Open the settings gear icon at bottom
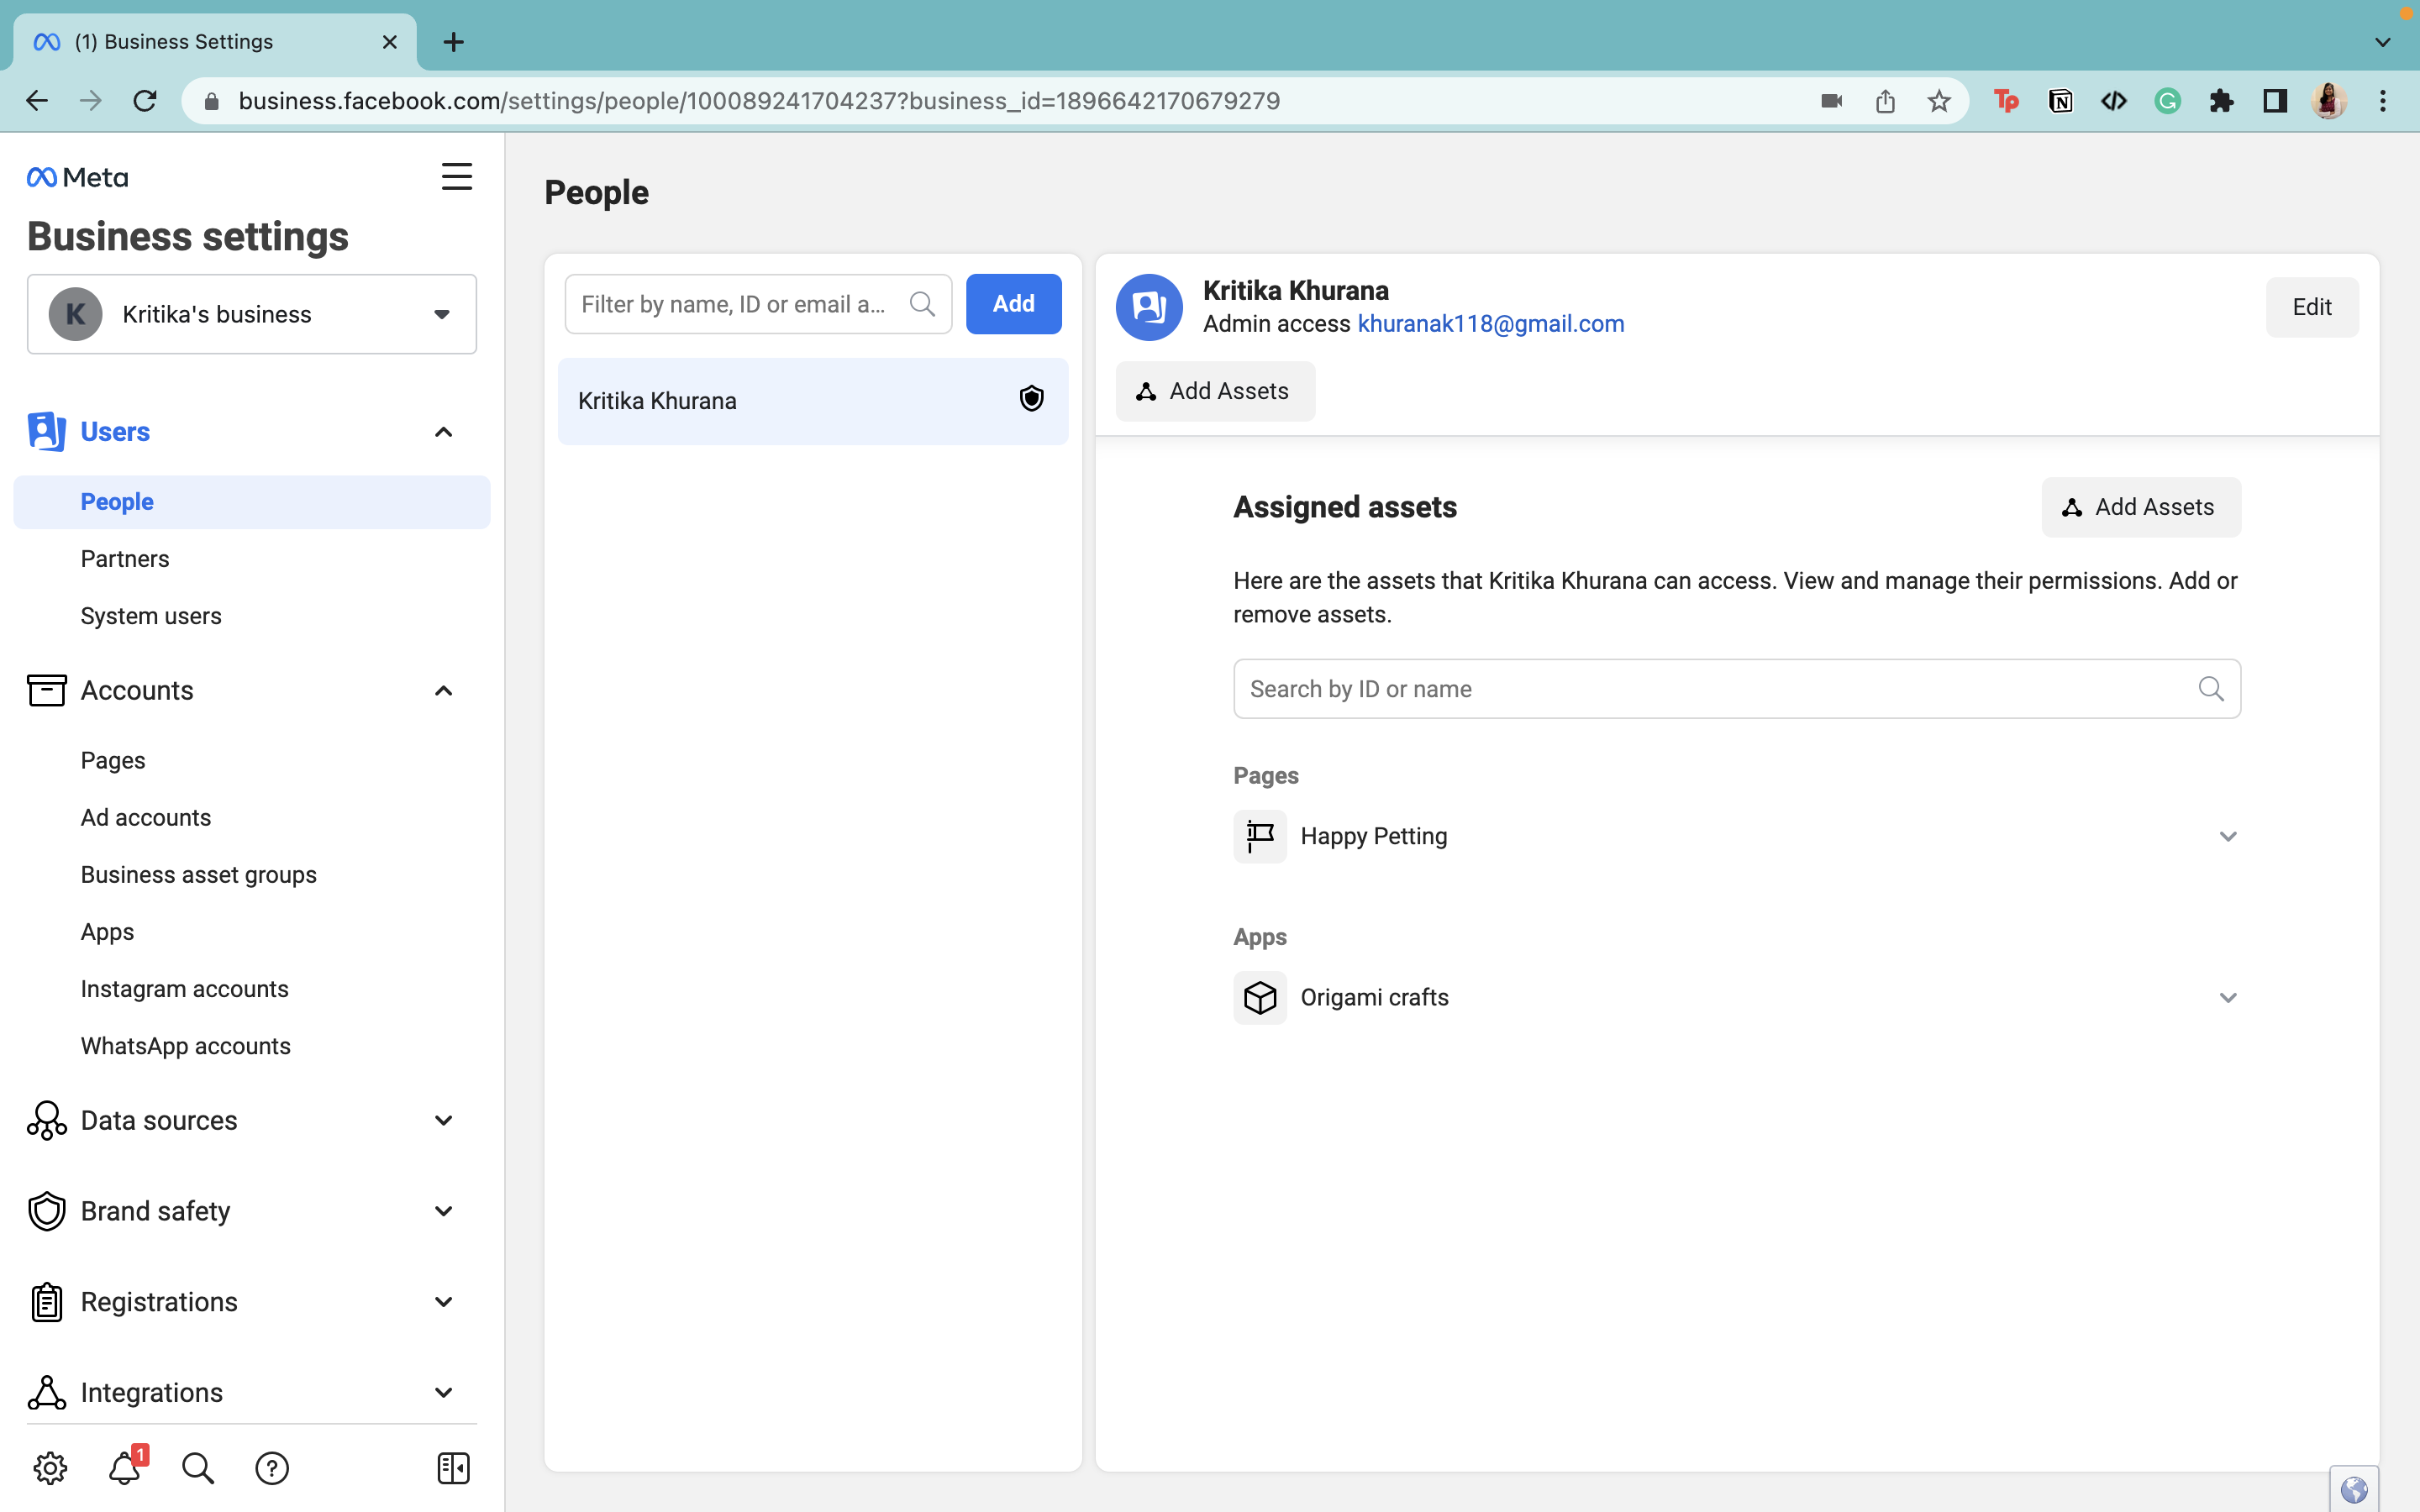Viewport: 2420px width, 1512px height. pos(50,1467)
